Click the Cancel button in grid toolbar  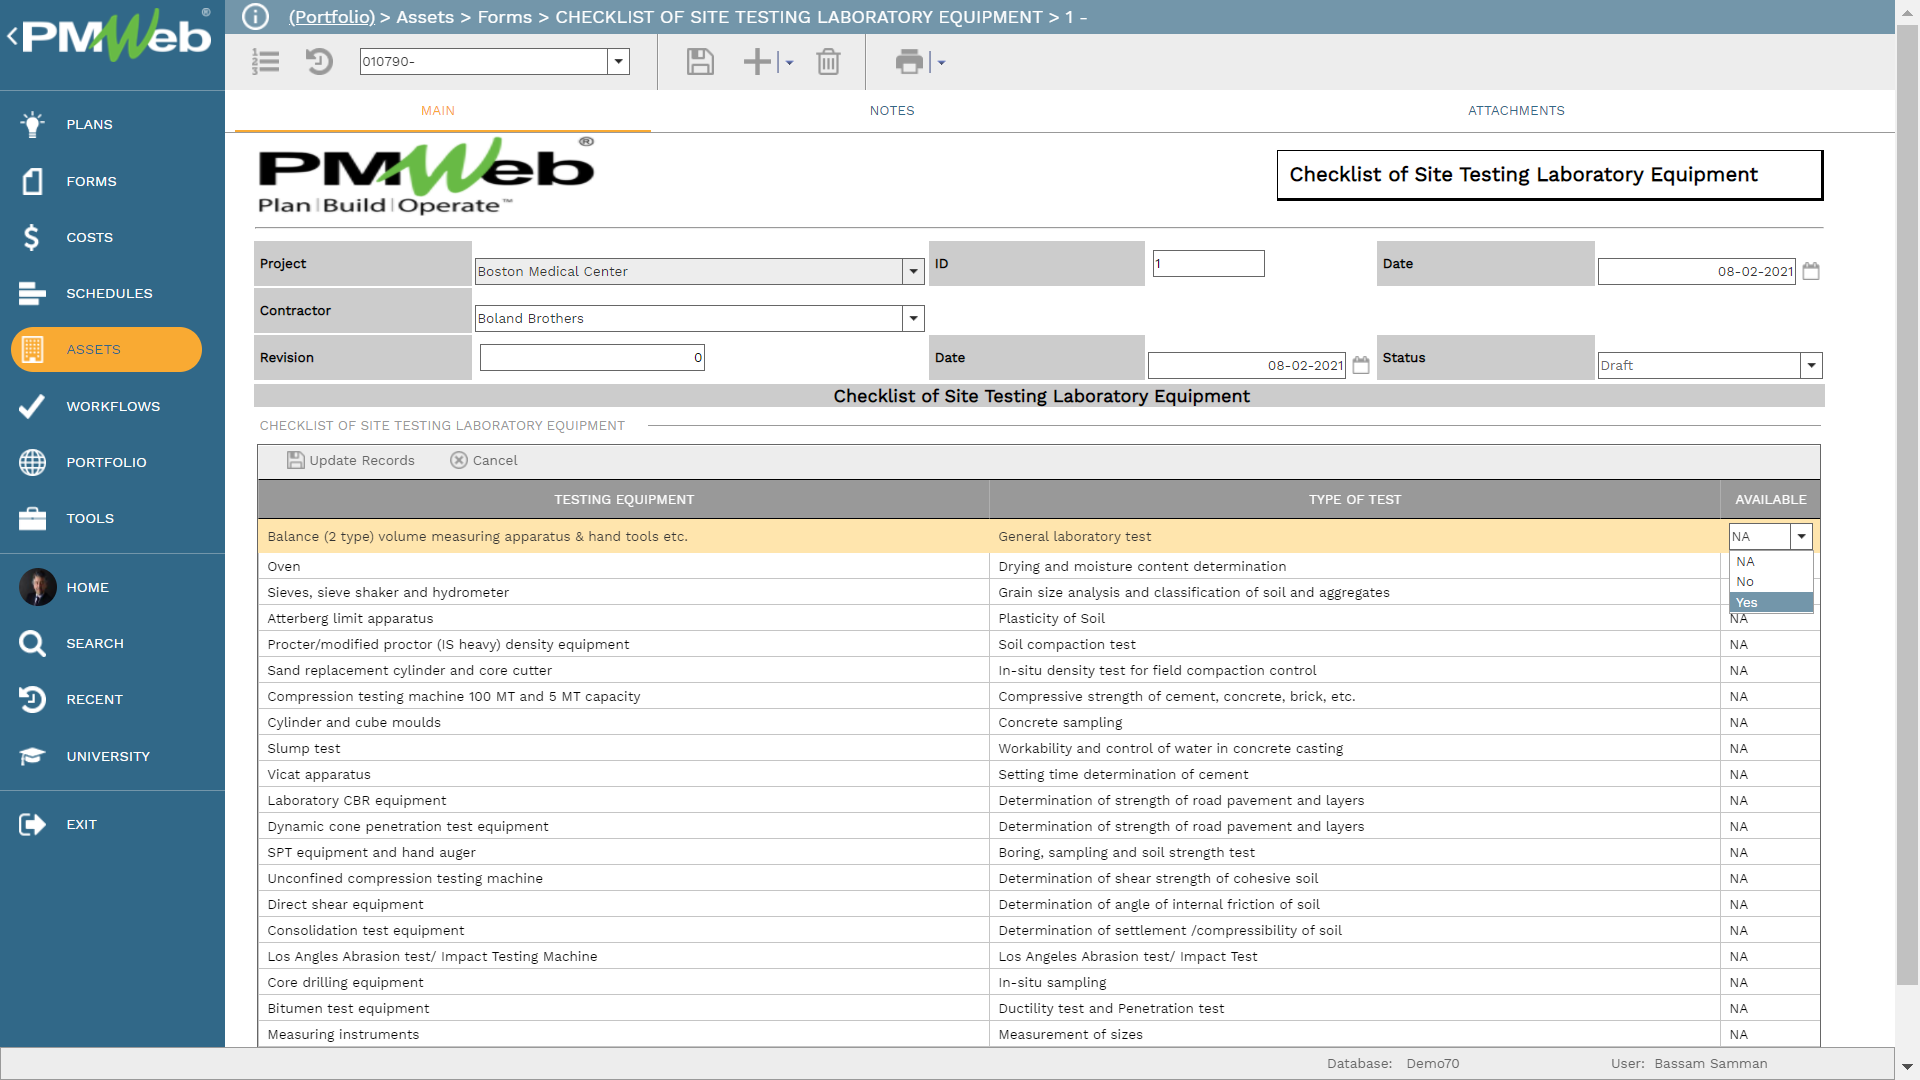(484, 460)
